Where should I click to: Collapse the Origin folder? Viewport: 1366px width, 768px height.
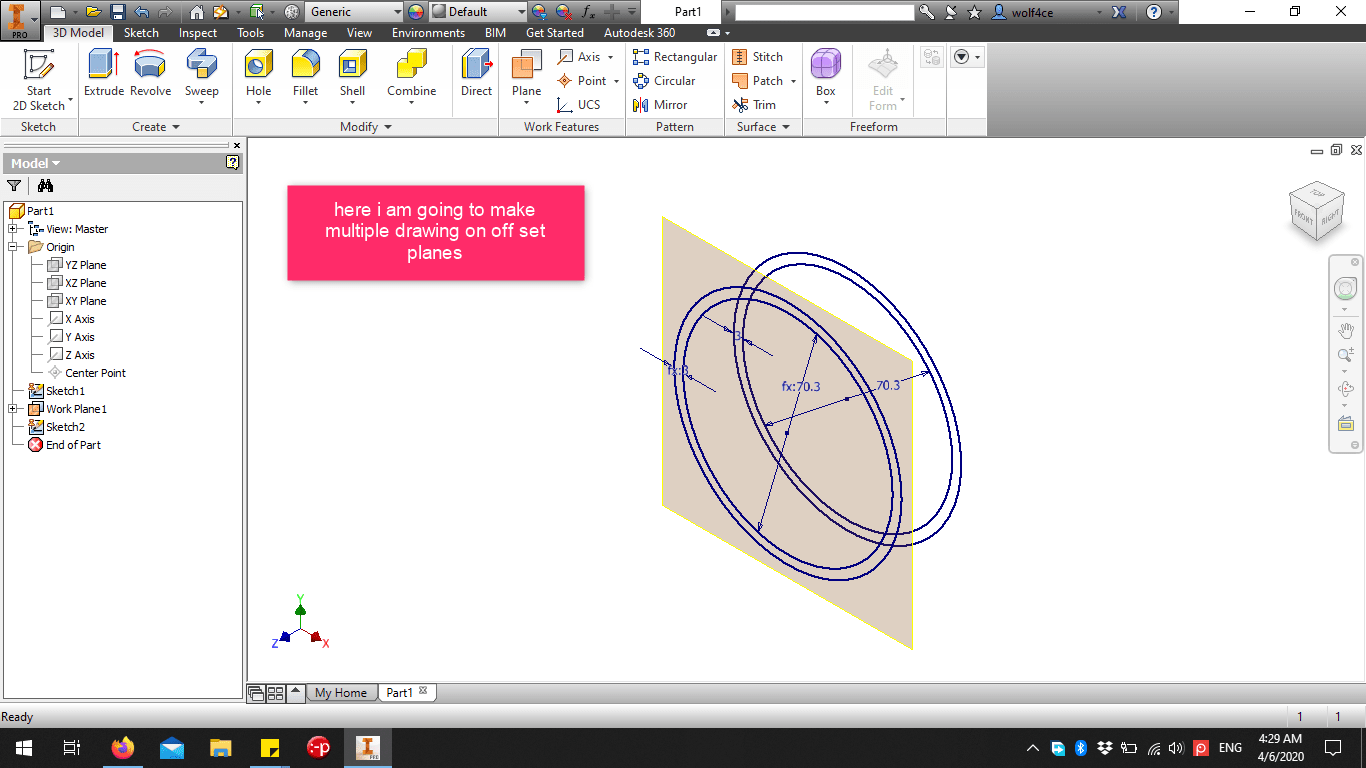pos(13,247)
